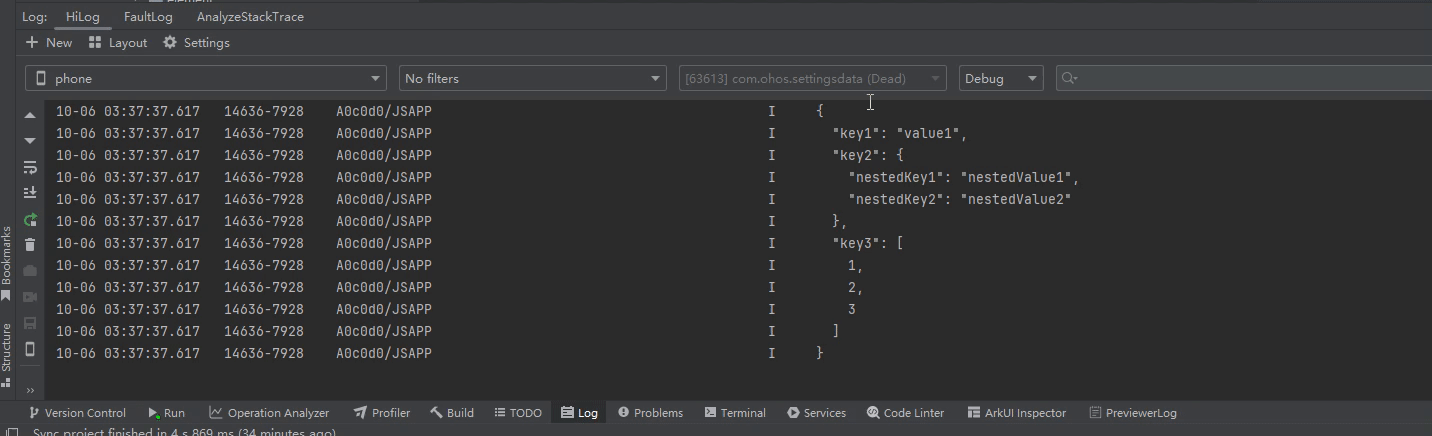Expand the phone device dropdown

206,78
